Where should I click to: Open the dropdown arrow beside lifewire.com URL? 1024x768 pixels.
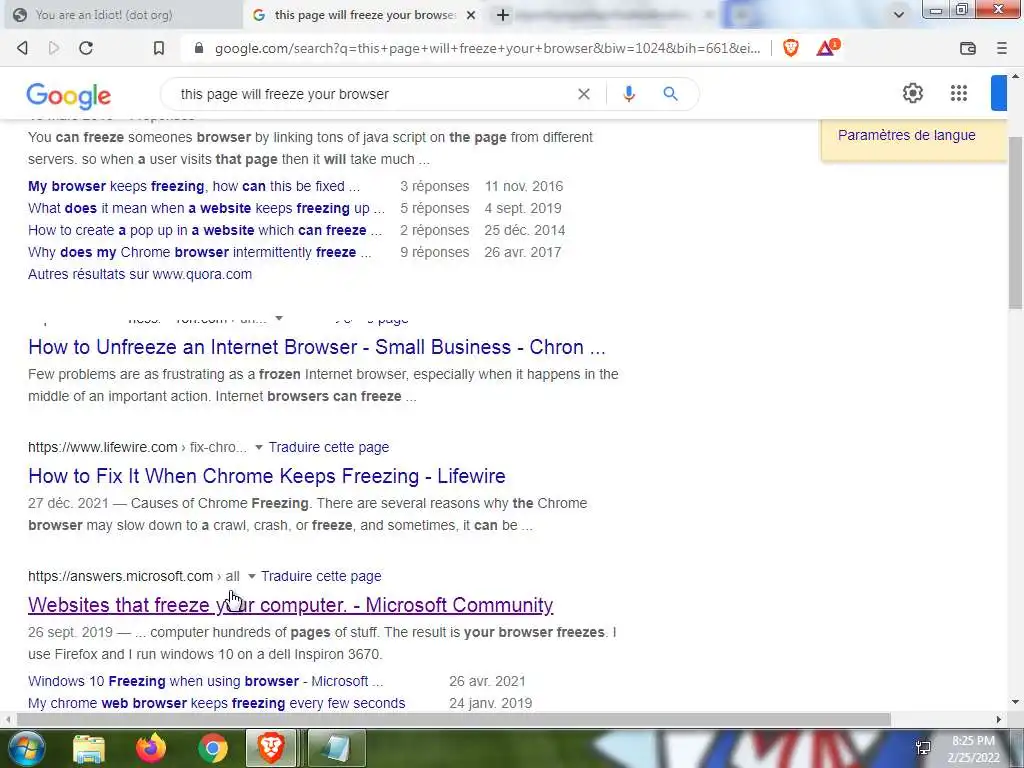click(x=259, y=447)
